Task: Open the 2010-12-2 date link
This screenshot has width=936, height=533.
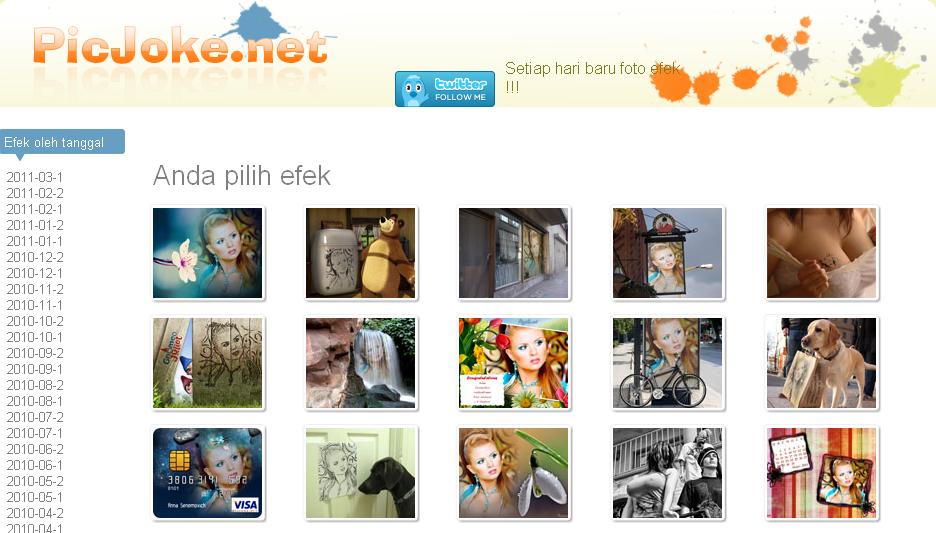Action: tap(35, 257)
